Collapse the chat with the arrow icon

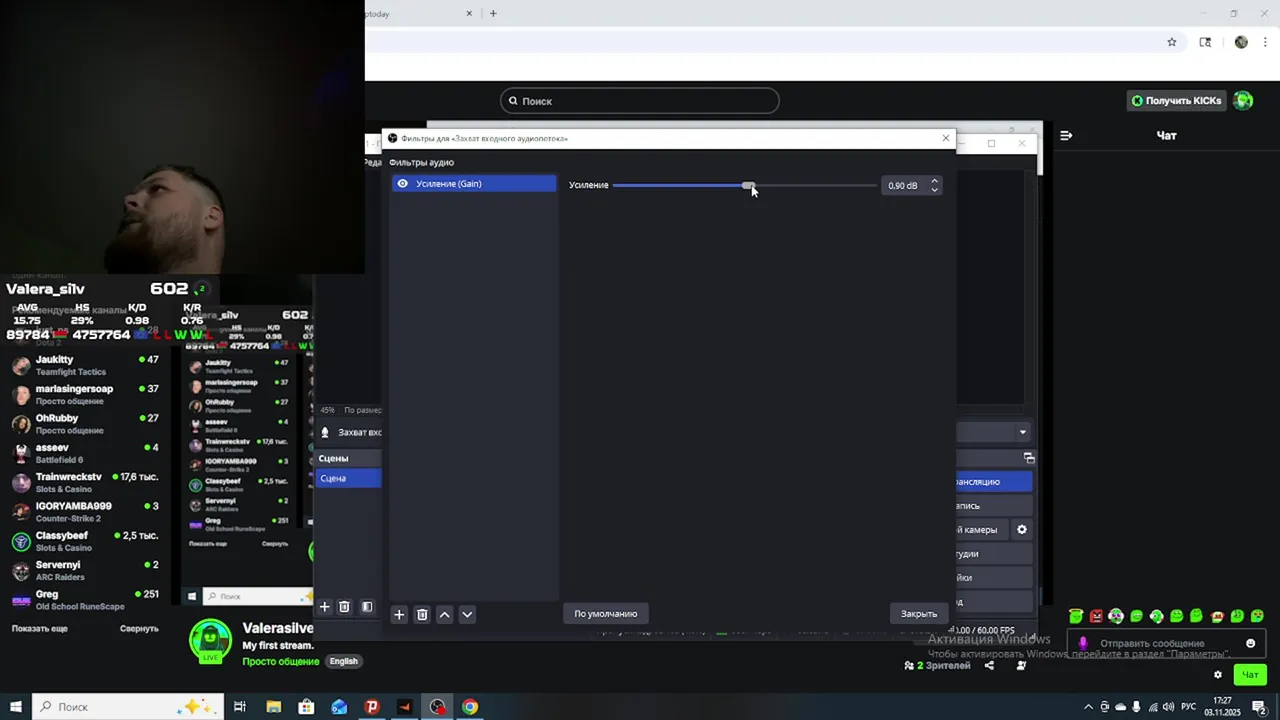coord(1066,135)
